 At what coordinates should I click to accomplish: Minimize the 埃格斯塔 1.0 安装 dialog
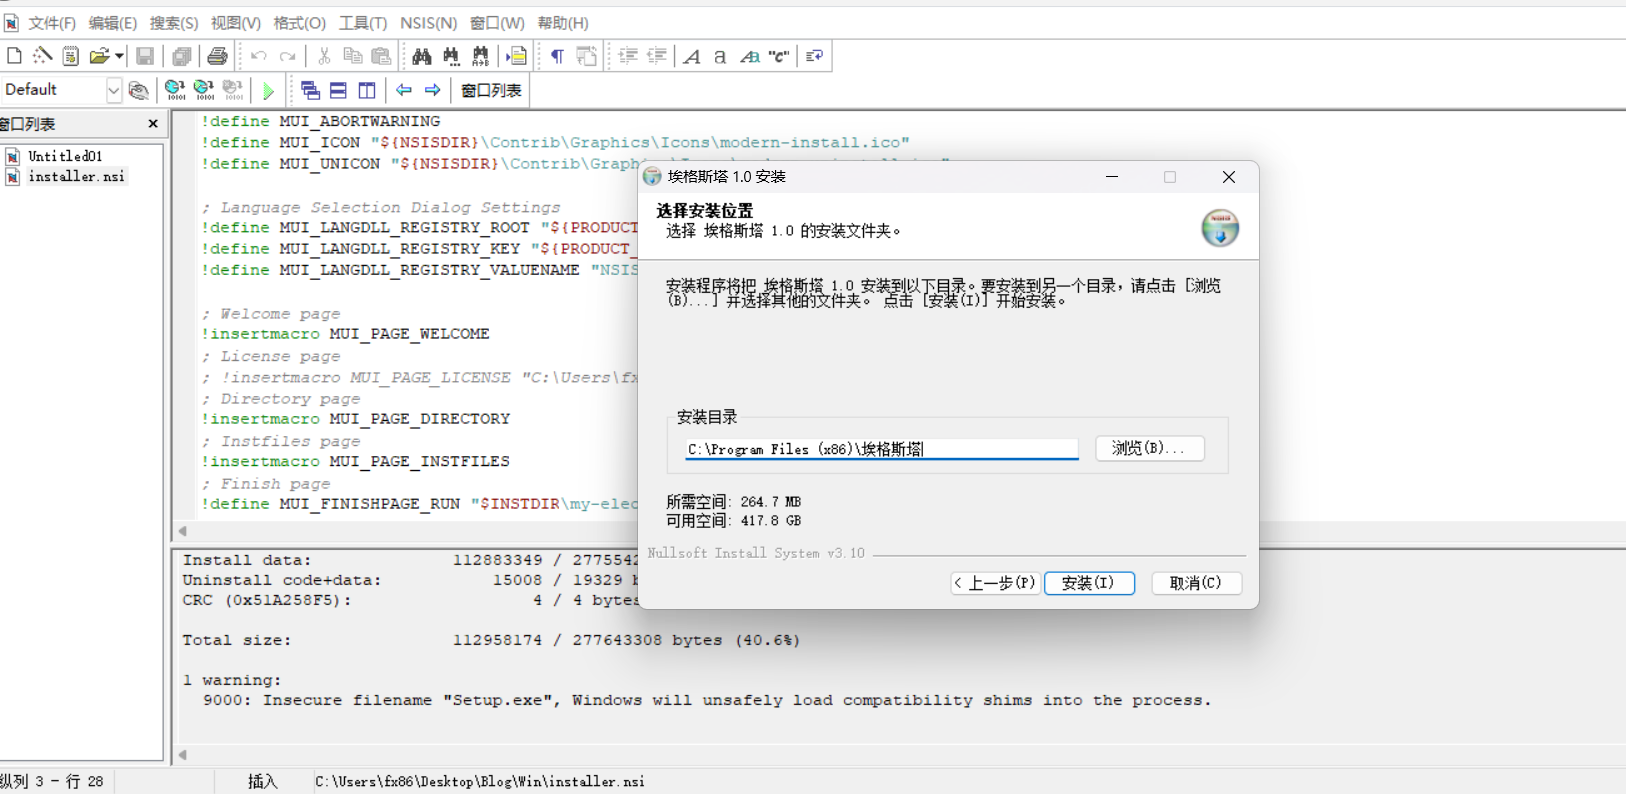pos(1112,177)
